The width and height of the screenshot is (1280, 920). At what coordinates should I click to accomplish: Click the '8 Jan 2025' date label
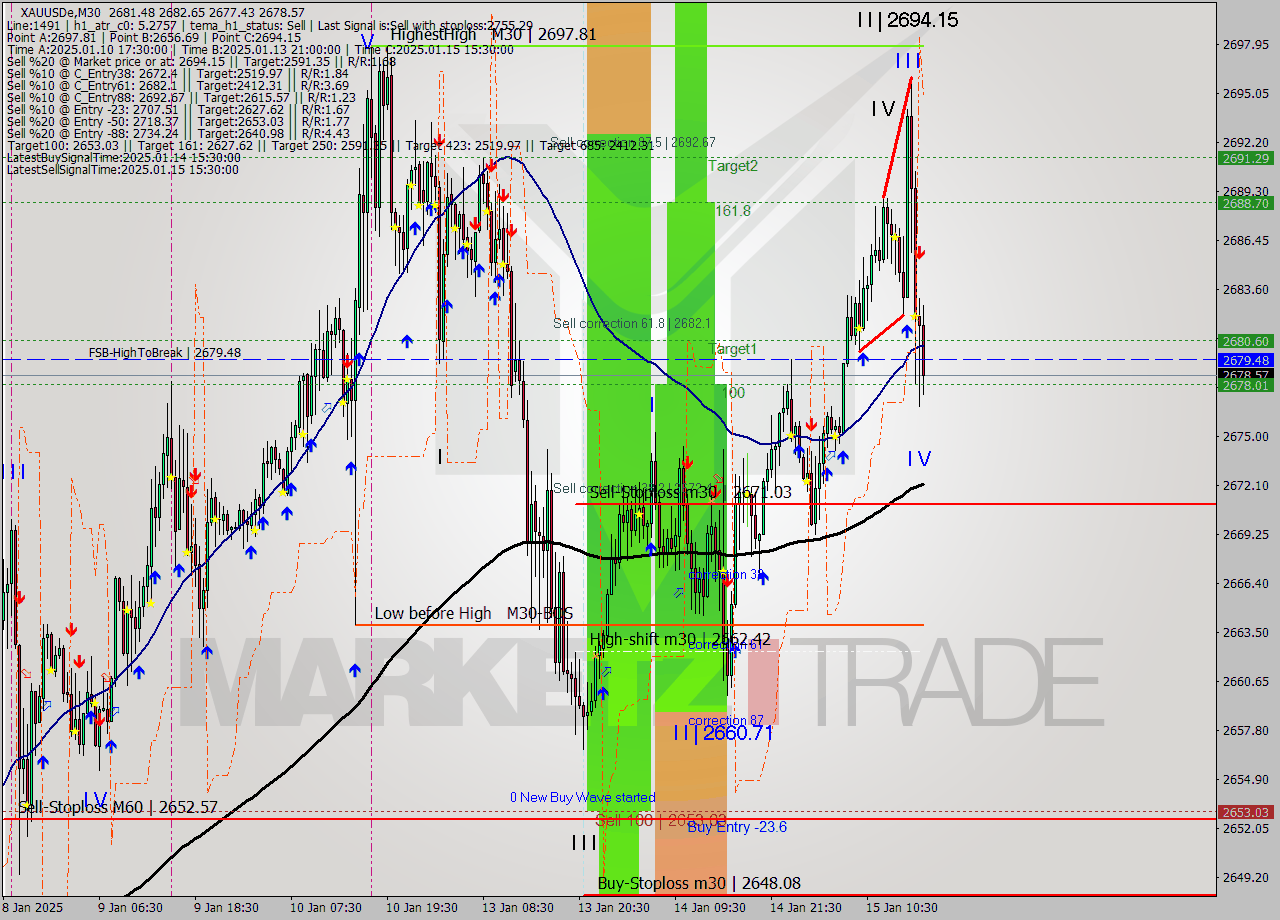point(32,908)
